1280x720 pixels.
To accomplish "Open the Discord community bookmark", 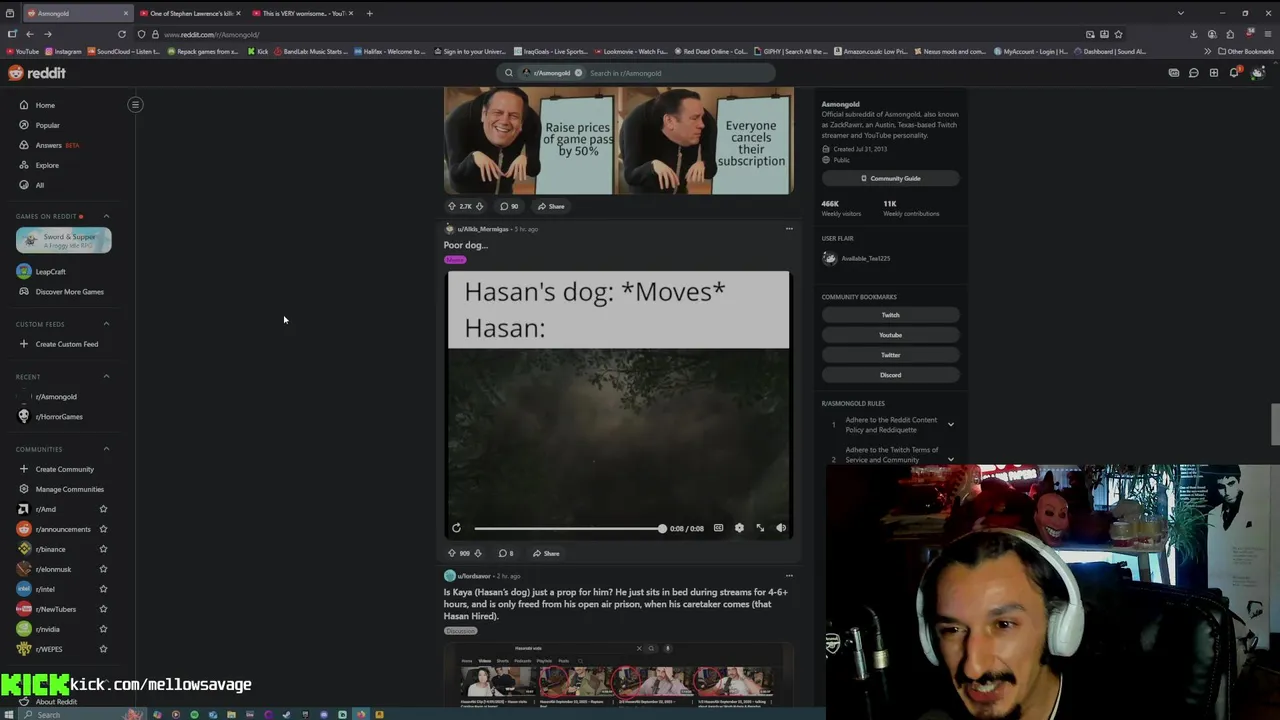I will (x=890, y=375).
